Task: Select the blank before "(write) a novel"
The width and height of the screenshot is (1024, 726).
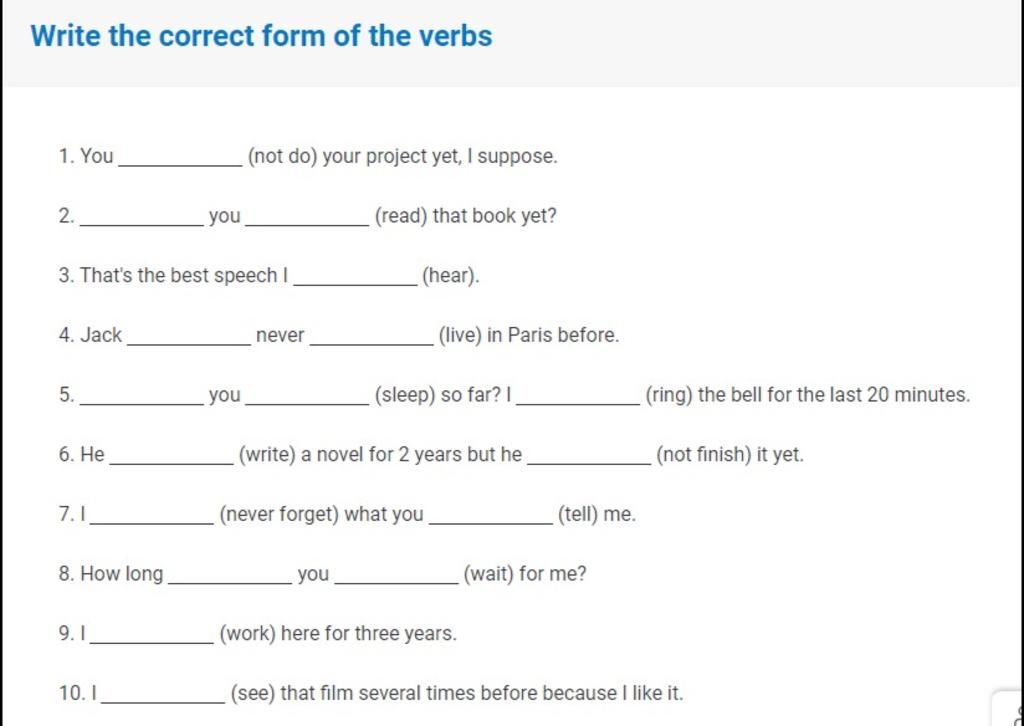Action: point(172,455)
